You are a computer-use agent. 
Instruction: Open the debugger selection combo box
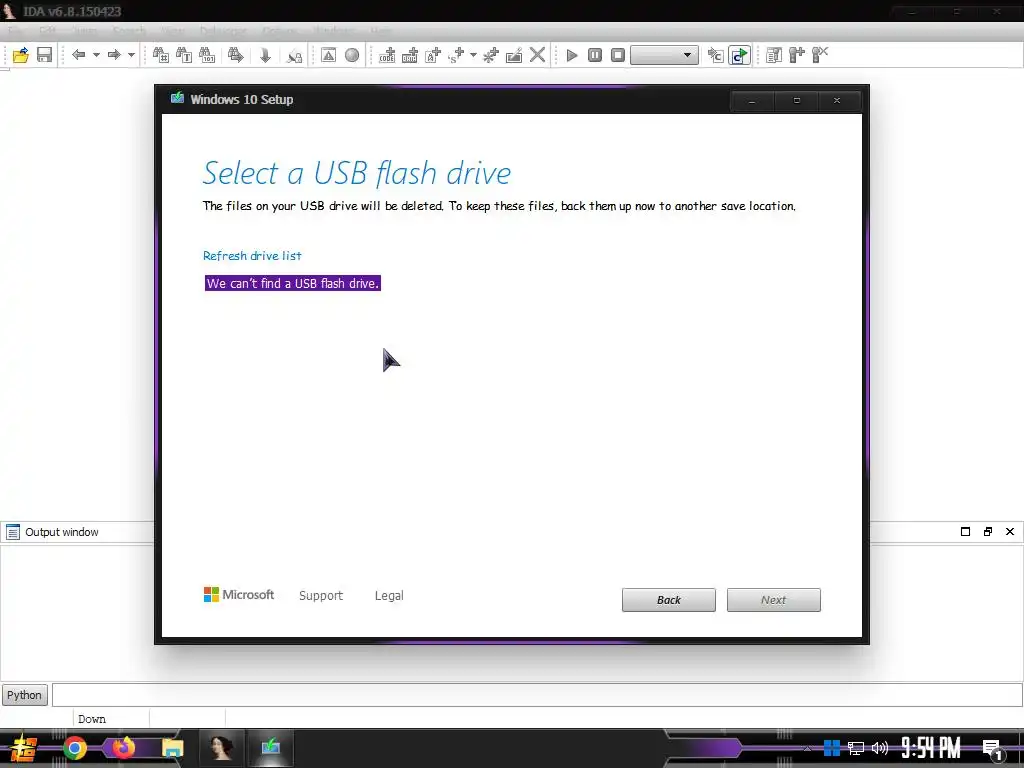(664, 55)
